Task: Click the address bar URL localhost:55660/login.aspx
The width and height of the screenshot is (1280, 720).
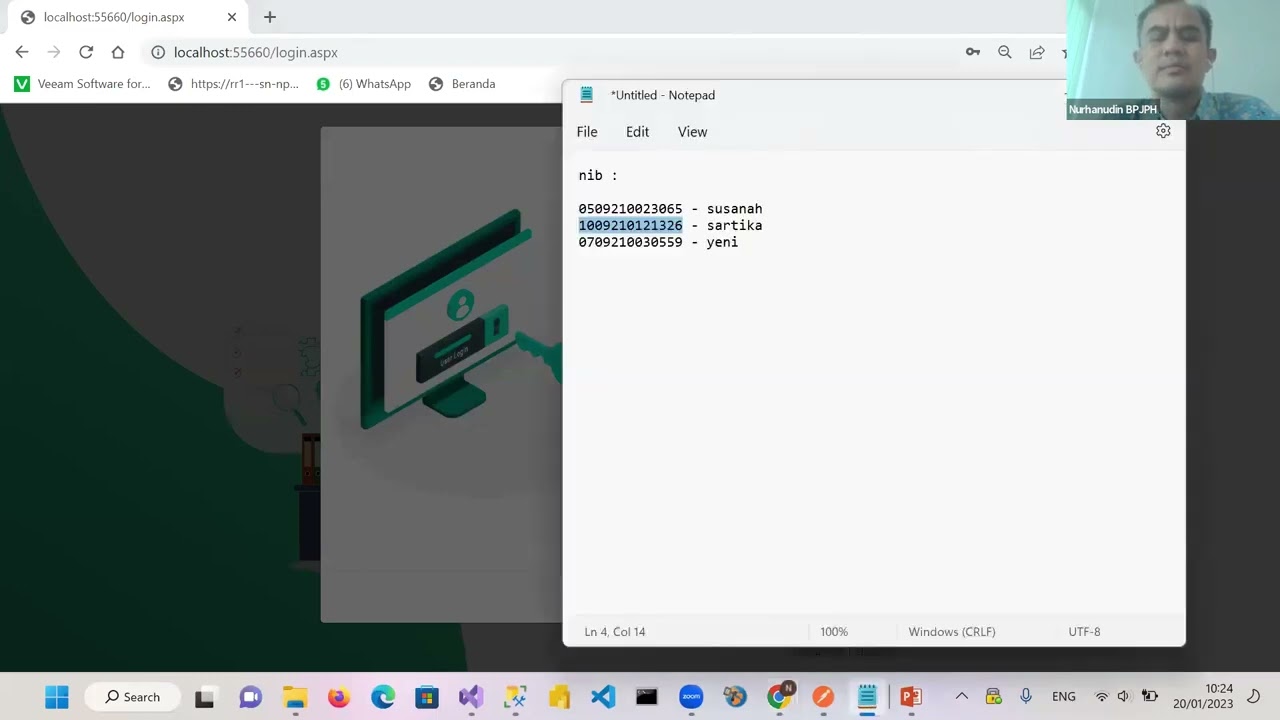Action: (256, 52)
